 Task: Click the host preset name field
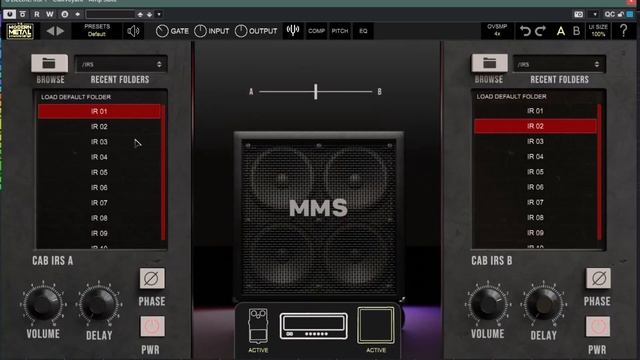pos(110,14)
